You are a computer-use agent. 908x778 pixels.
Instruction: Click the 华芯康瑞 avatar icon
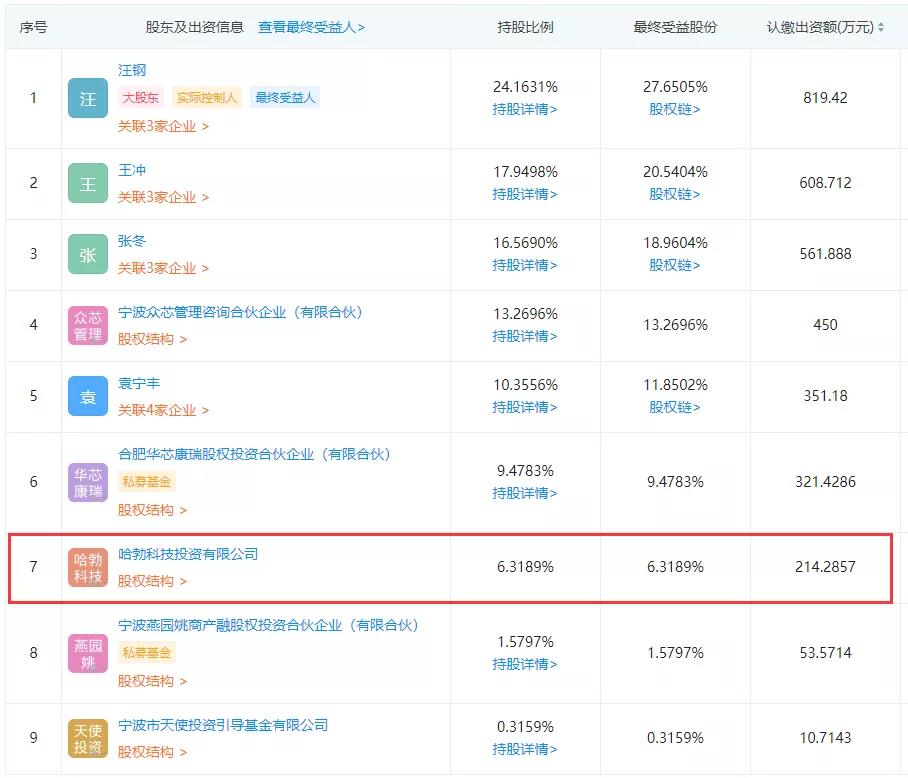pos(87,481)
